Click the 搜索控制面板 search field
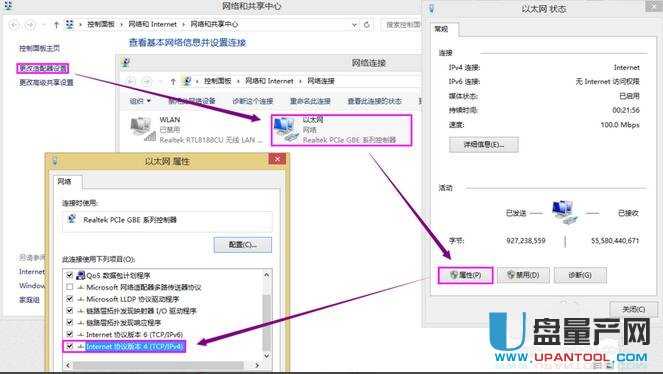Screen dimensions: 663x374 click(x=403, y=25)
